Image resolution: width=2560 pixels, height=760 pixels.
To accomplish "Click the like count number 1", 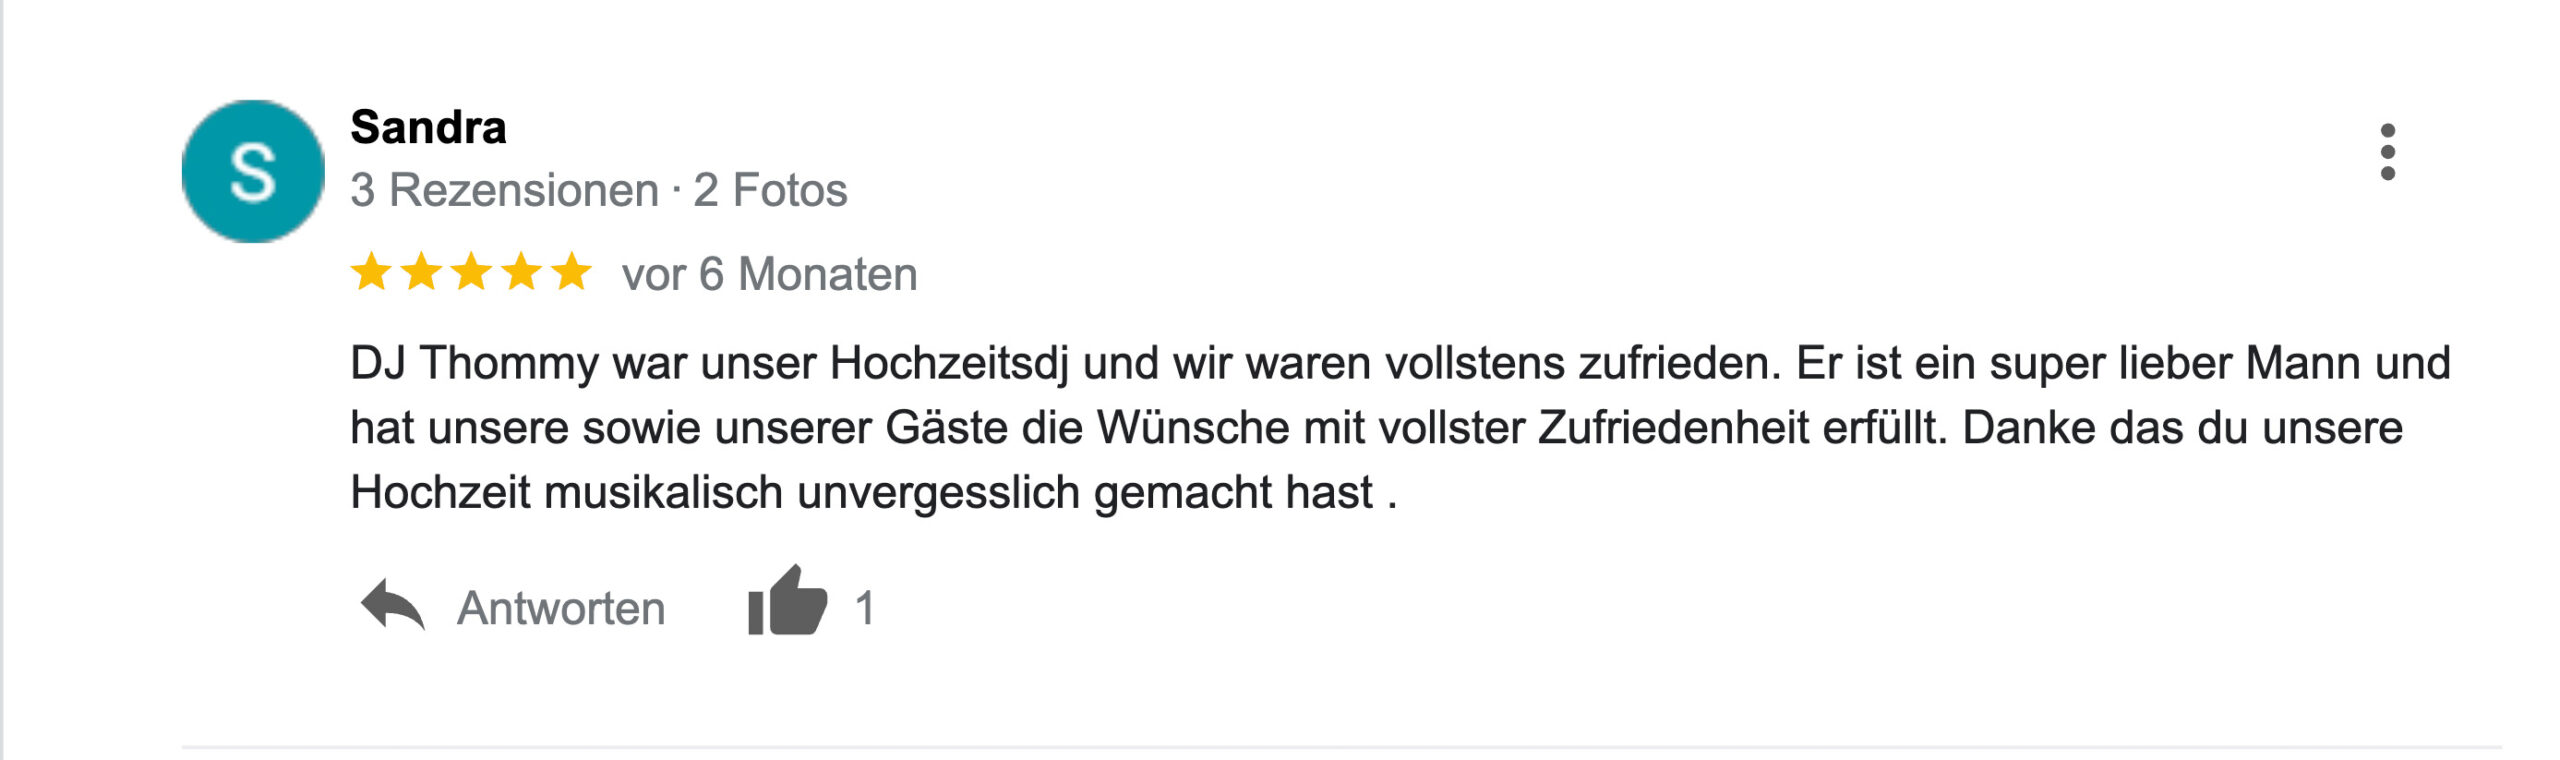I will [x=865, y=608].
